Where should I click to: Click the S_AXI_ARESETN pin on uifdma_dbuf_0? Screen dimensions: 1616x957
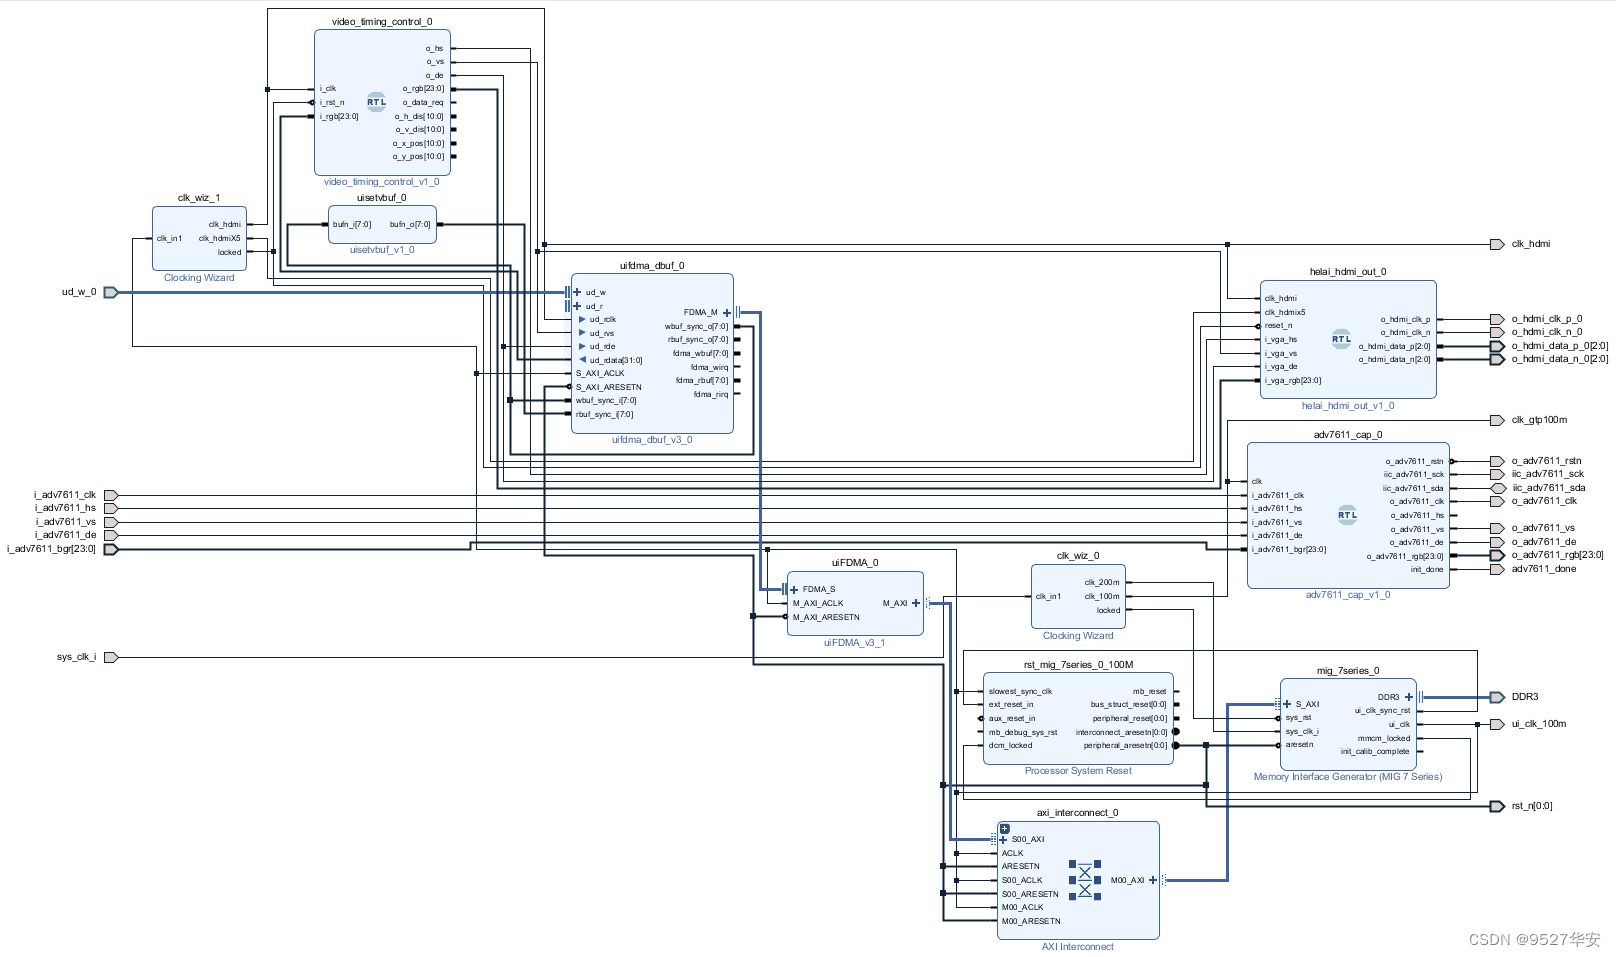(608, 387)
